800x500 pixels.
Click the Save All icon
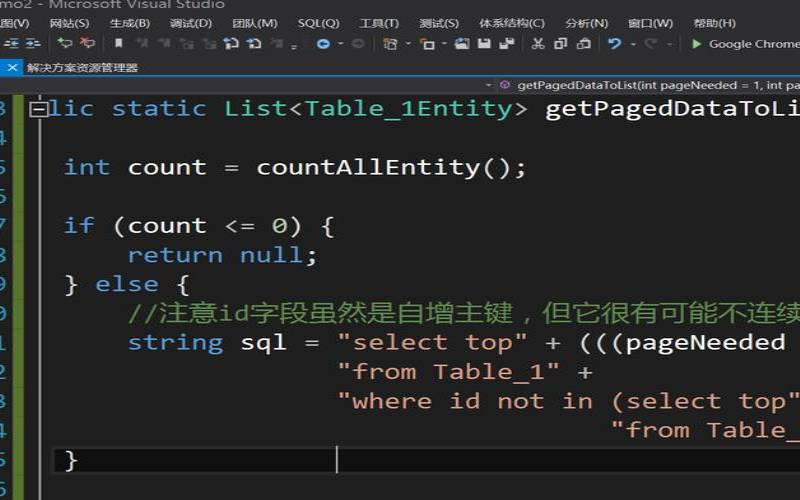(506, 43)
